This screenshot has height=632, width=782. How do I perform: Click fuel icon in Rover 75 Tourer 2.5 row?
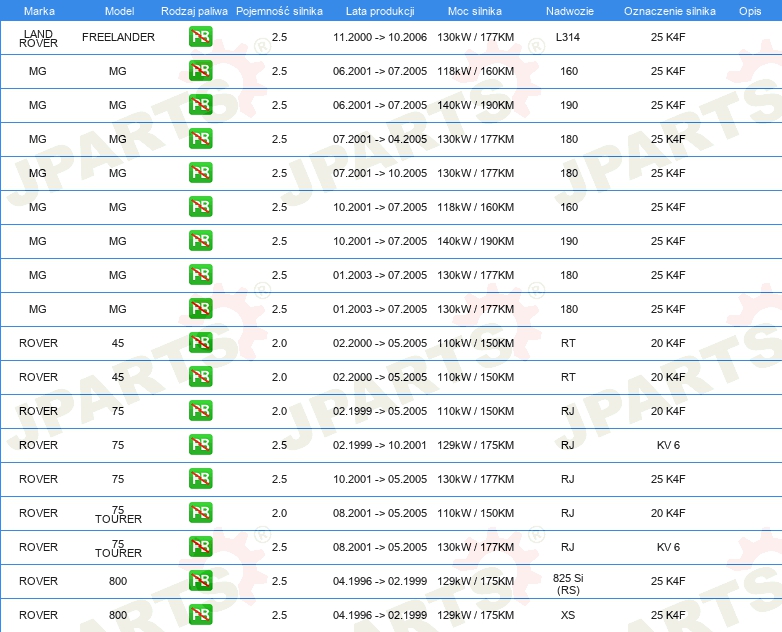200,546
